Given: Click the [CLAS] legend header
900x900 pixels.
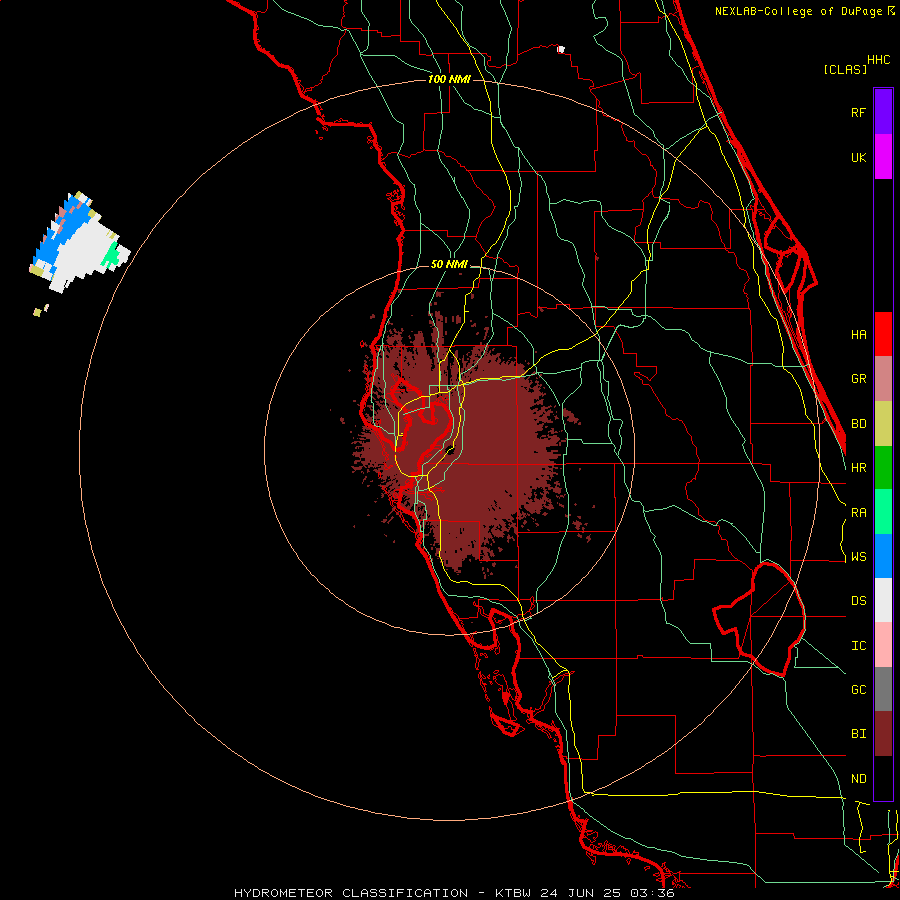Looking at the screenshot, I should click(845, 69).
